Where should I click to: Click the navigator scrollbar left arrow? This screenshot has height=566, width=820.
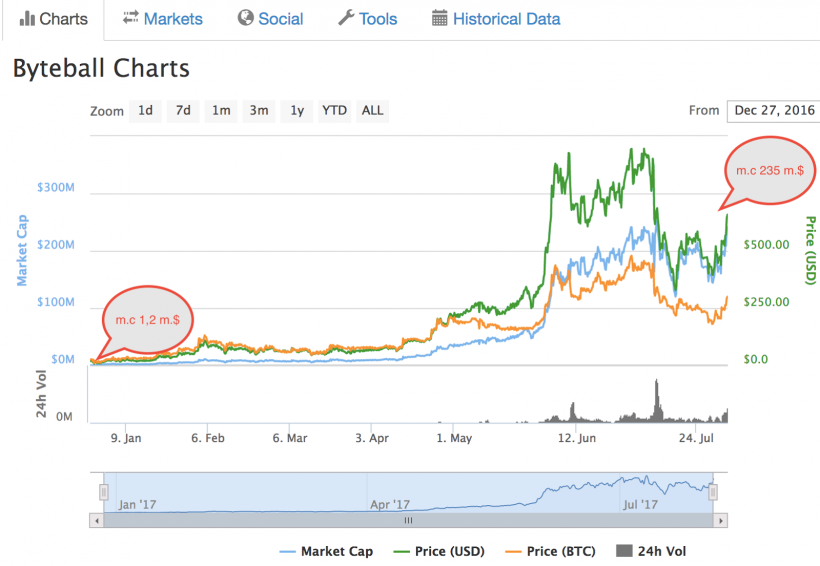tap(96, 521)
